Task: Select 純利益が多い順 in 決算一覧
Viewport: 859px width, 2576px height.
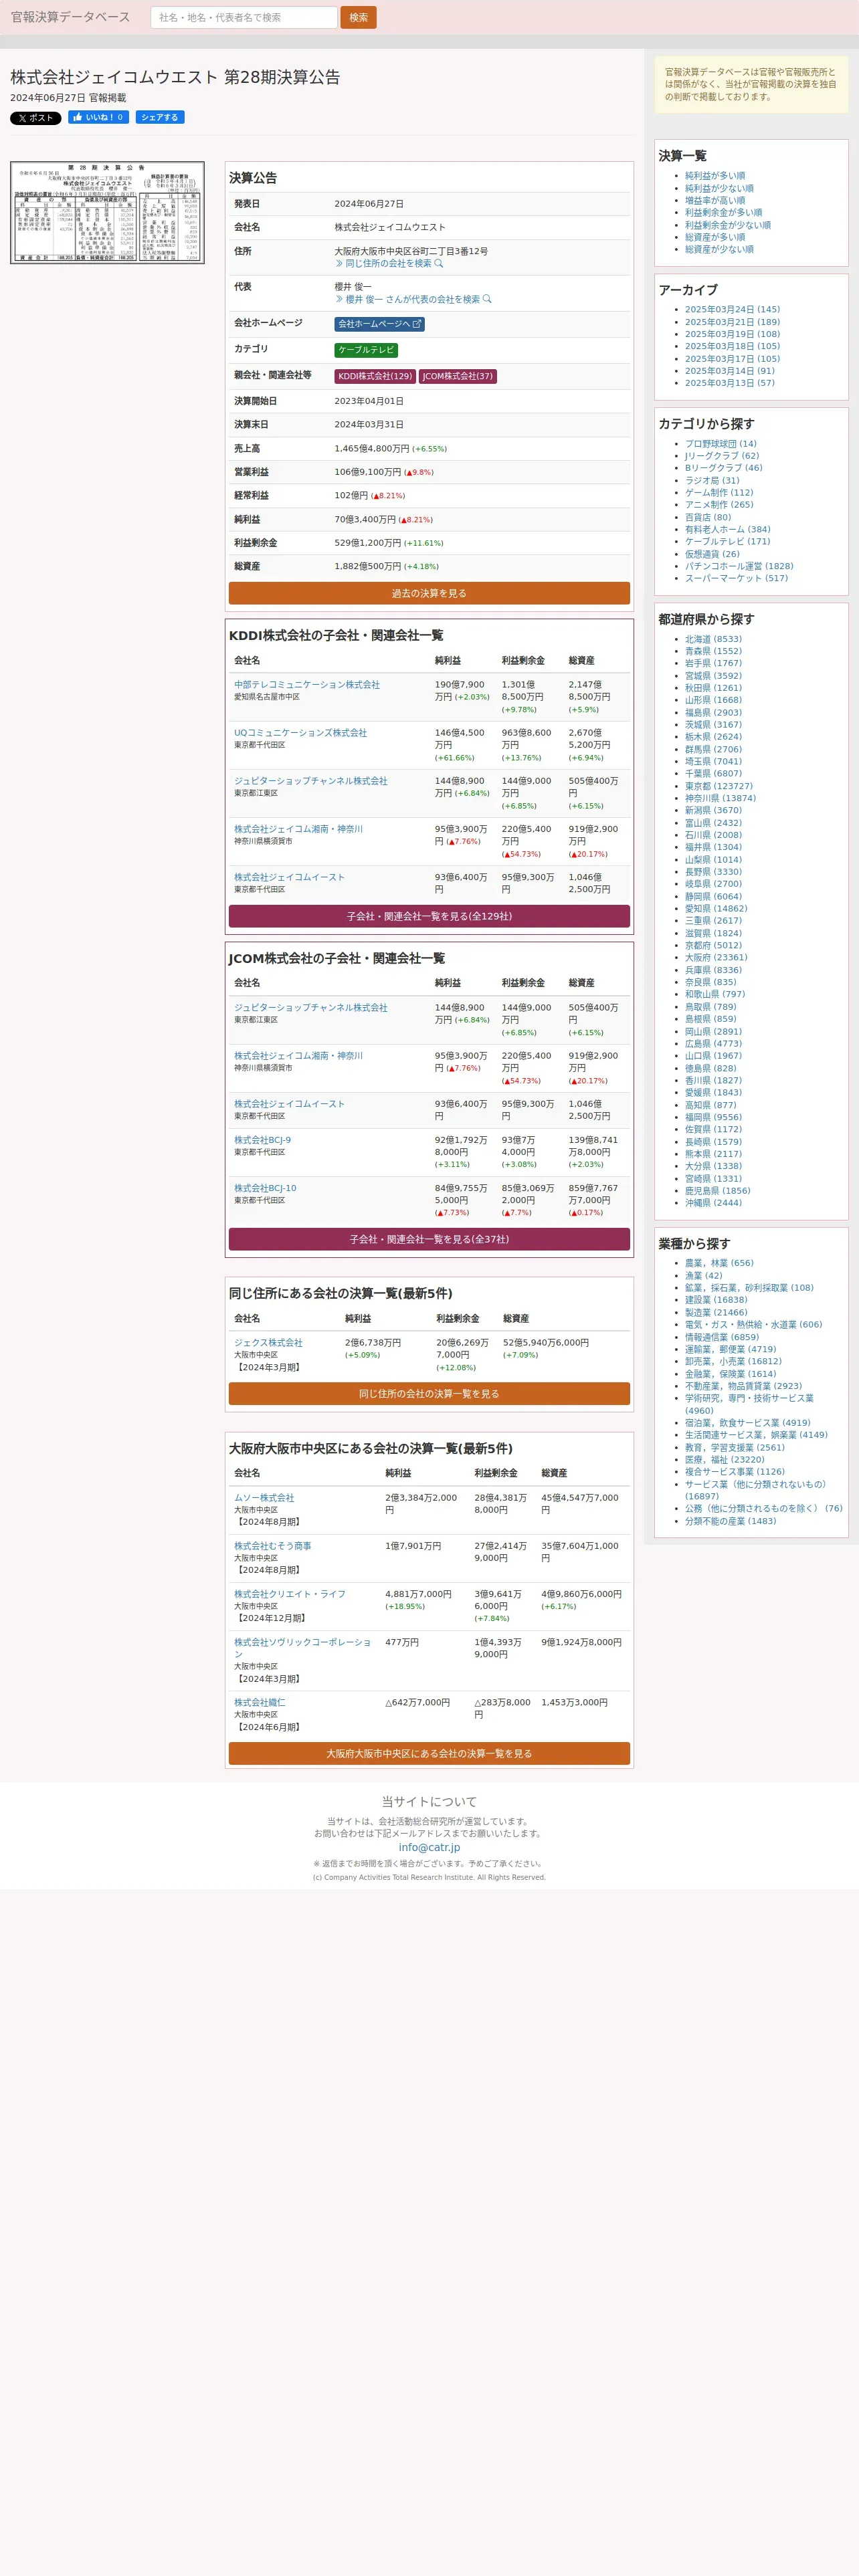Action: pyautogui.click(x=715, y=176)
